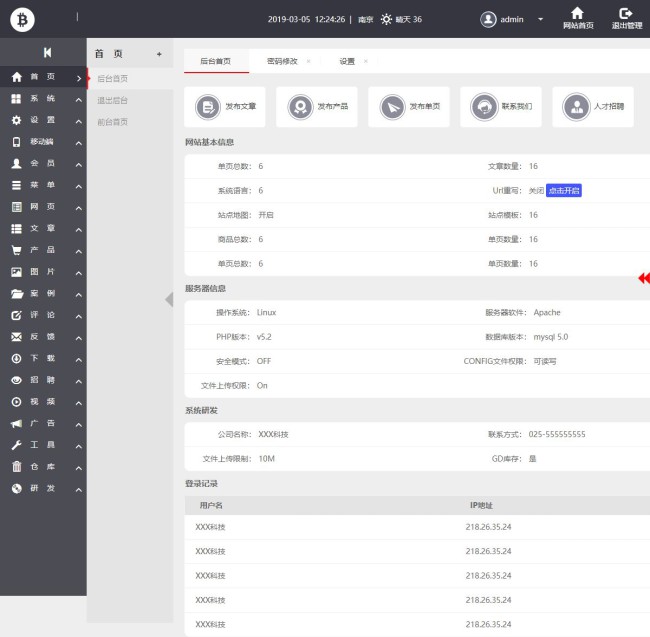This screenshot has height=637, width=650.
Task: Click the IP地址 column header
Action: click(x=481, y=505)
